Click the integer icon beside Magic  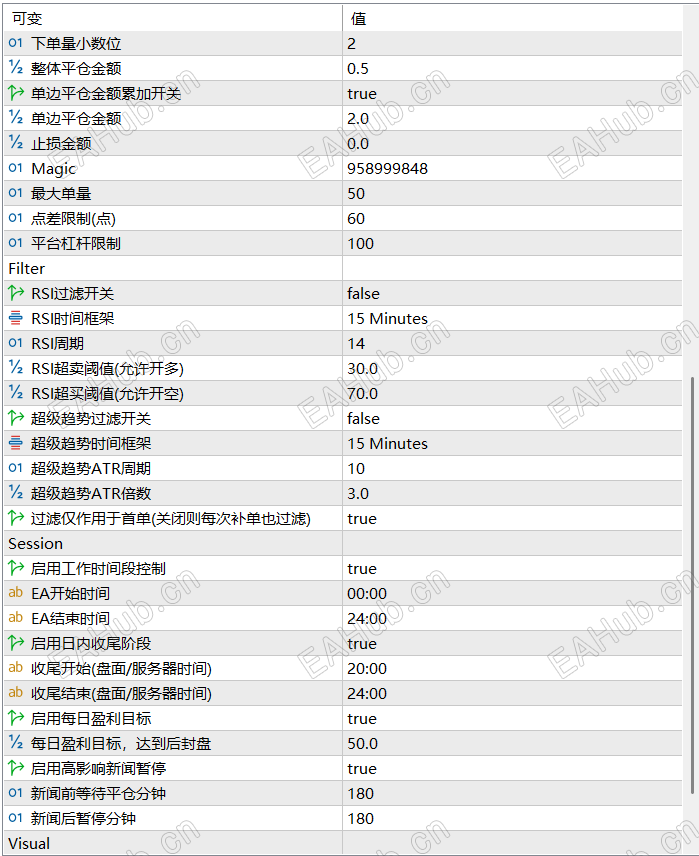15,168
